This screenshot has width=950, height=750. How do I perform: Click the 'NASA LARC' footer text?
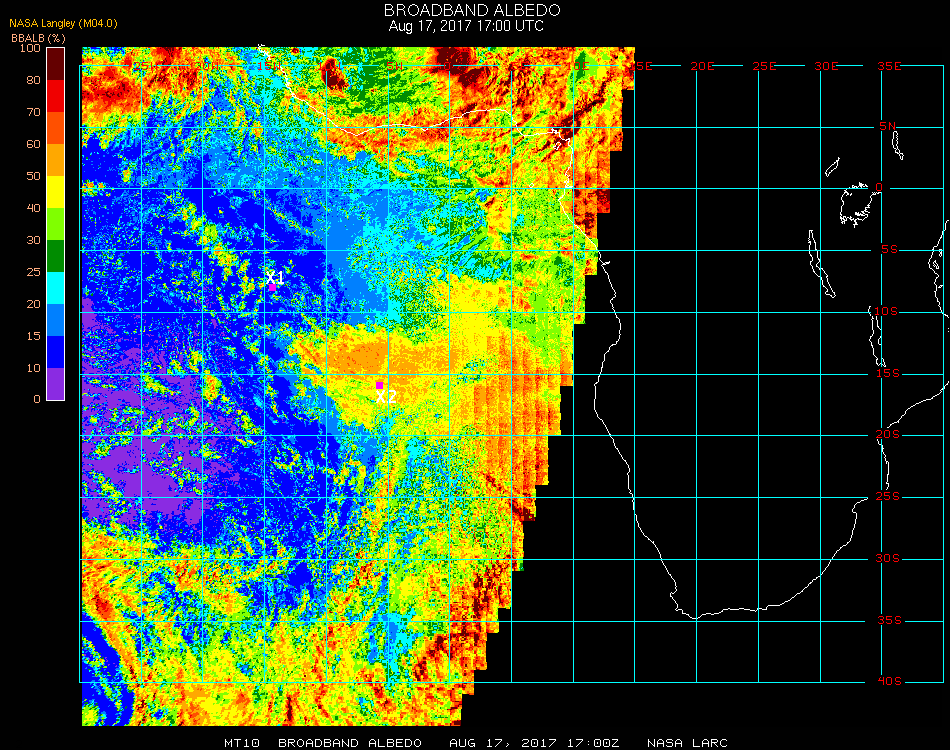pyautogui.click(x=687, y=743)
